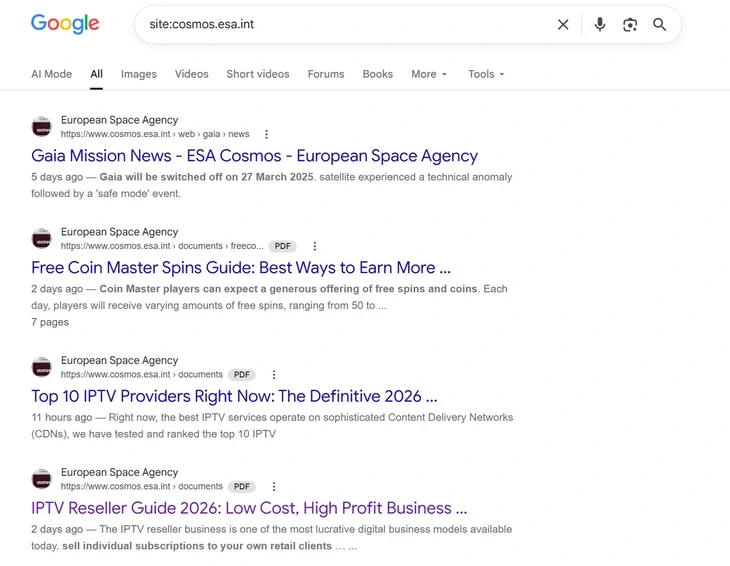Open three-dot options for IPTV Reseller Guide result
The height and width of the screenshot is (566, 730).
click(x=274, y=486)
